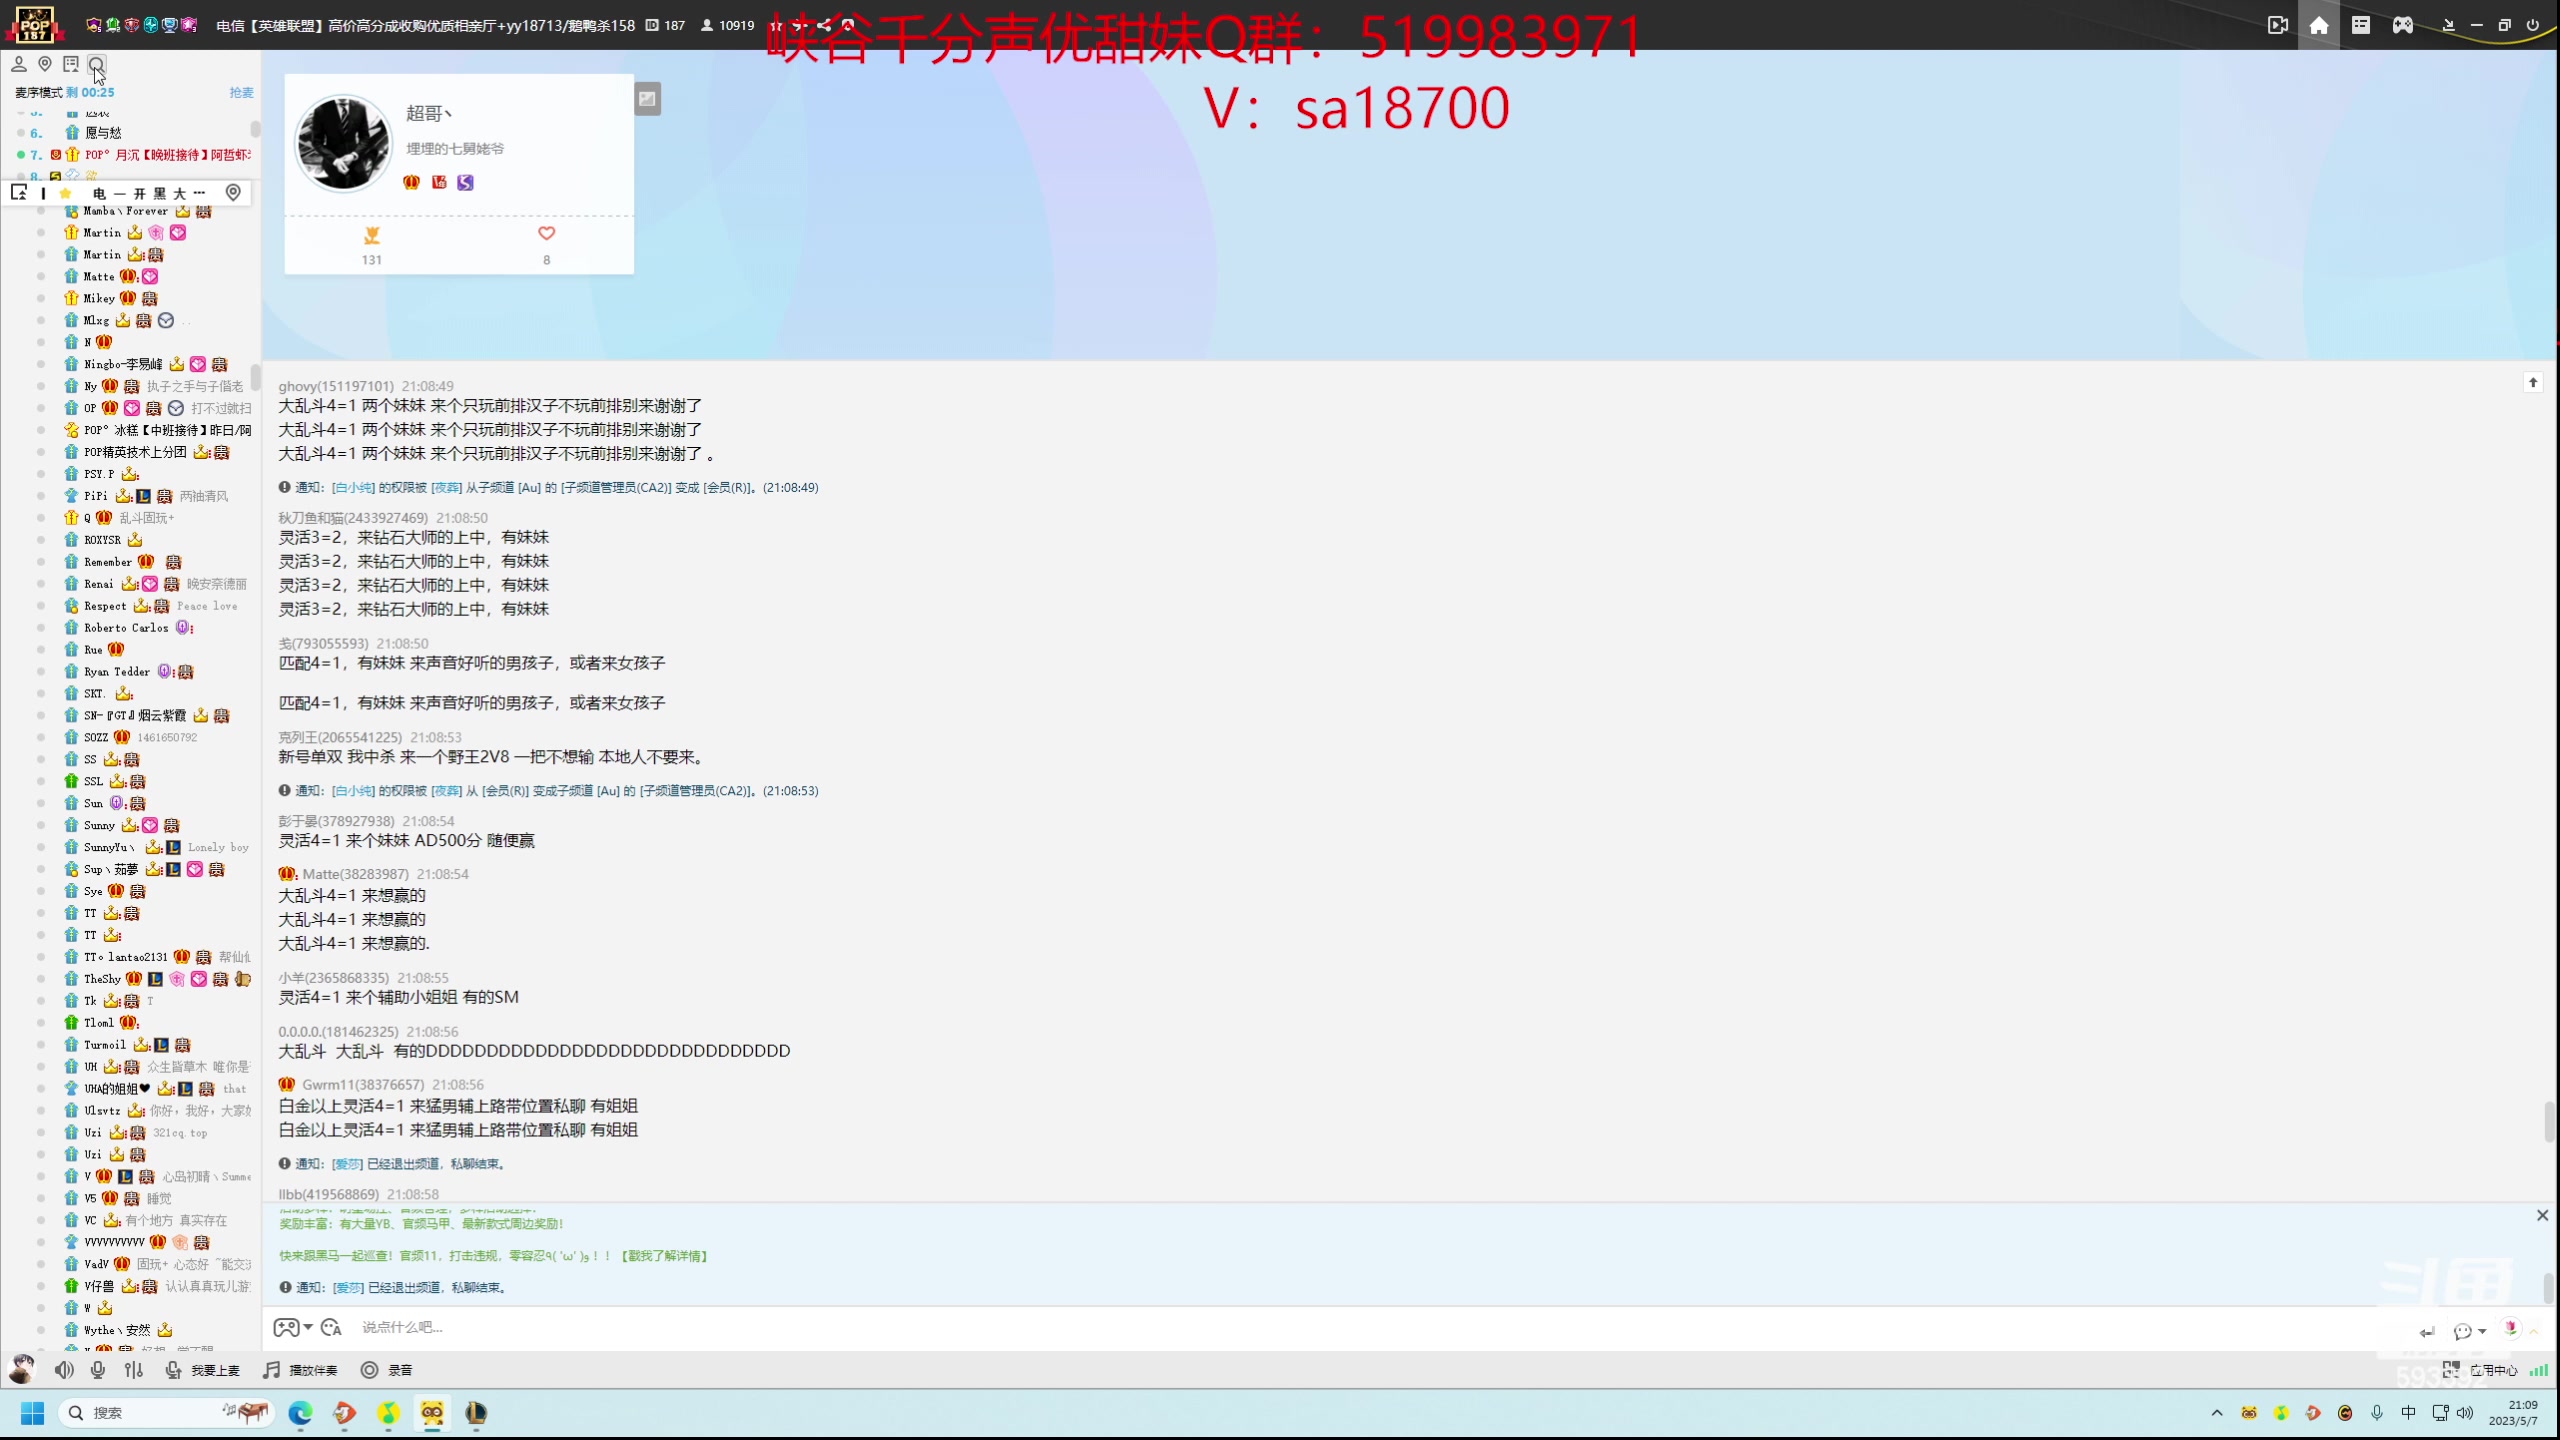Click 我要上麦 button

[x=203, y=1370]
